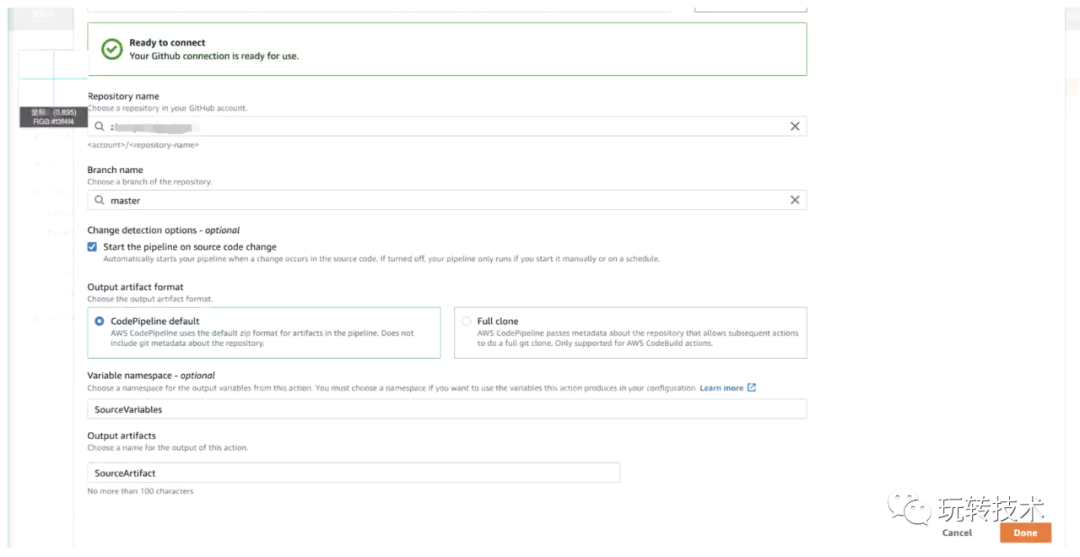Open the Learn more link
Screen dimensions: 1080x557
(x=721, y=388)
